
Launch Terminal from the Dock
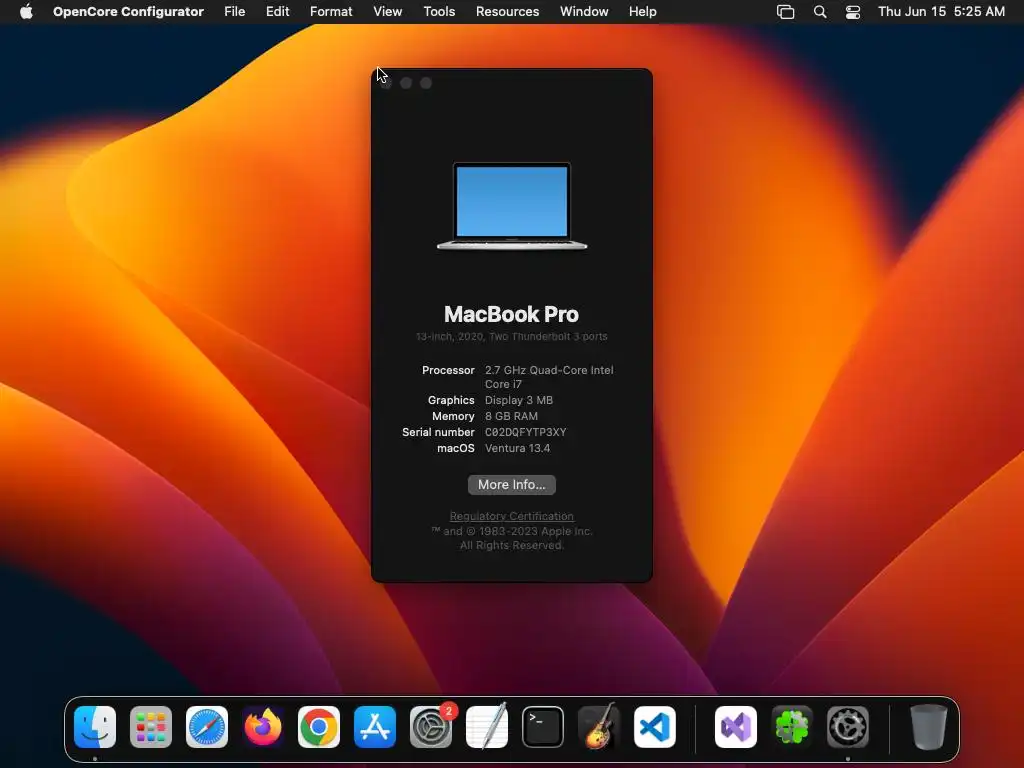[x=543, y=727]
